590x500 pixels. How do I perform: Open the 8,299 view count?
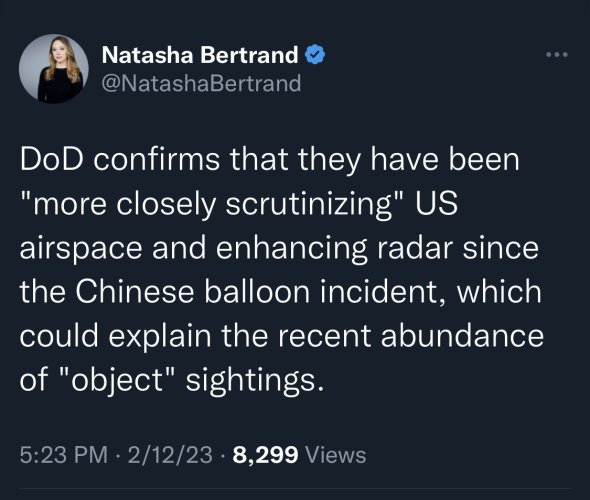click(265, 454)
